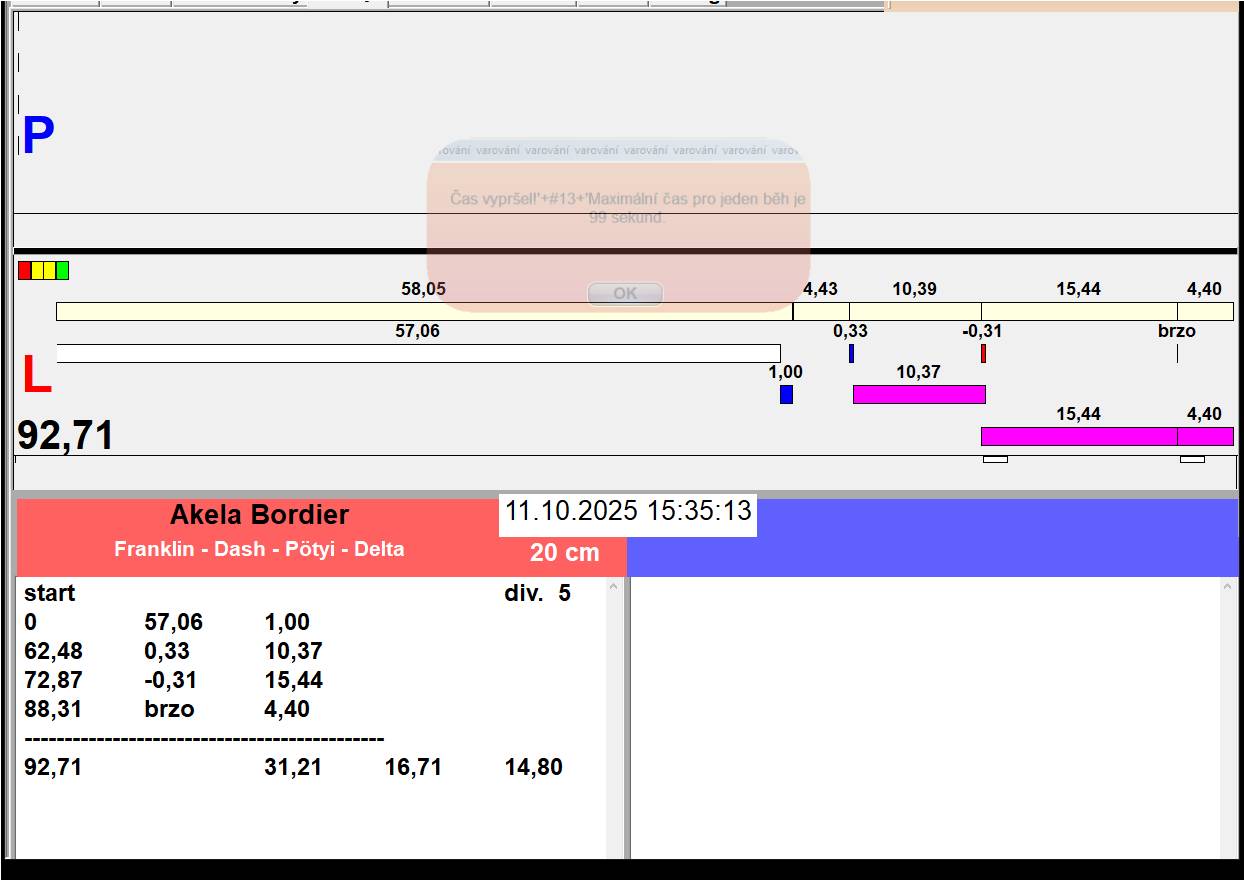This screenshot has width=1244, height=880.
Task: Click 72,87 in the results table
Action: tap(54, 680)
